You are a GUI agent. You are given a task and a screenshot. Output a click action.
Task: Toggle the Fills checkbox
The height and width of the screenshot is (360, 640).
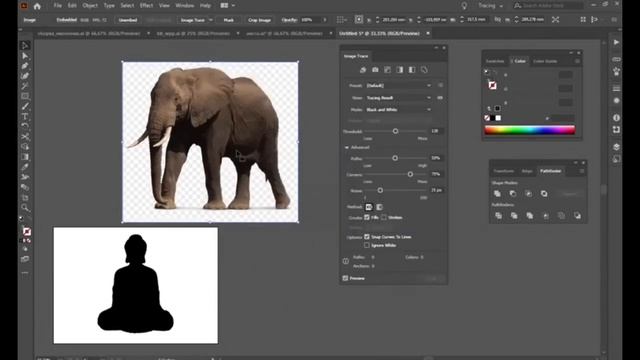pyautogui.click(x=367, y=218)
